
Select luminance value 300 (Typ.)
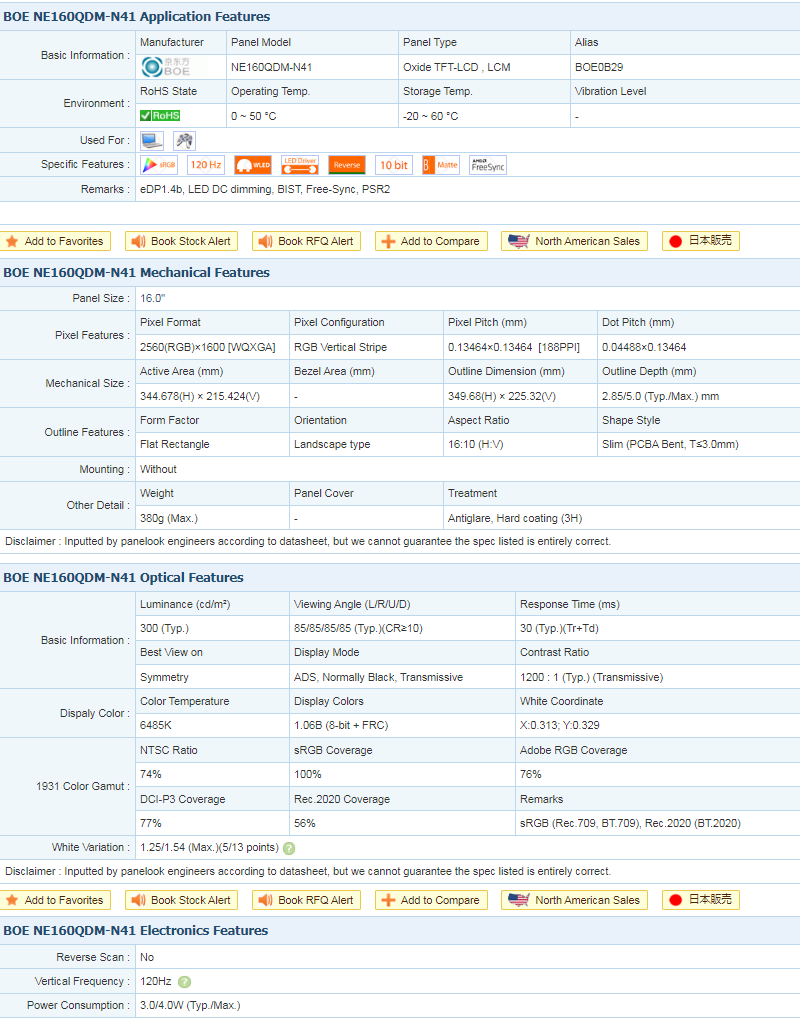[x=164, y=628]
